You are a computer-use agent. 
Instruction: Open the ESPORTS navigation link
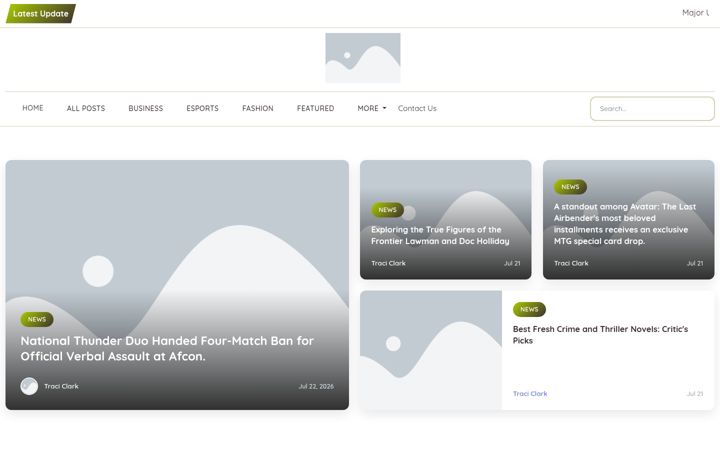[202, 108]
